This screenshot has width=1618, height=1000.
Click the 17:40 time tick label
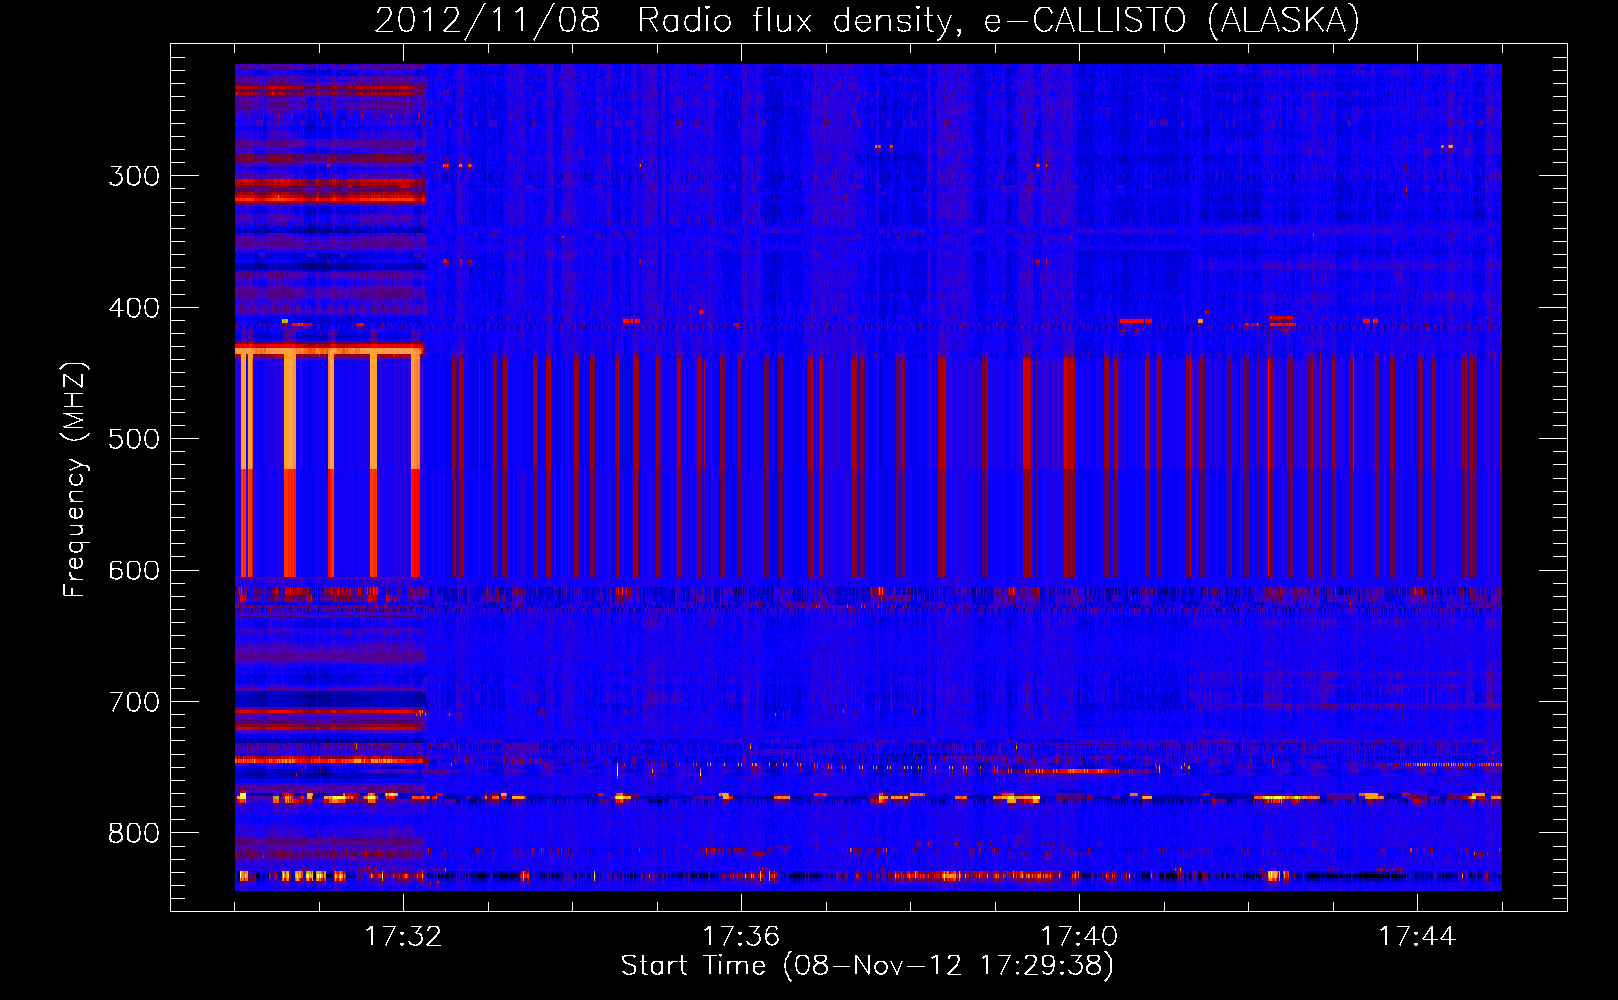coord(1079,937)
